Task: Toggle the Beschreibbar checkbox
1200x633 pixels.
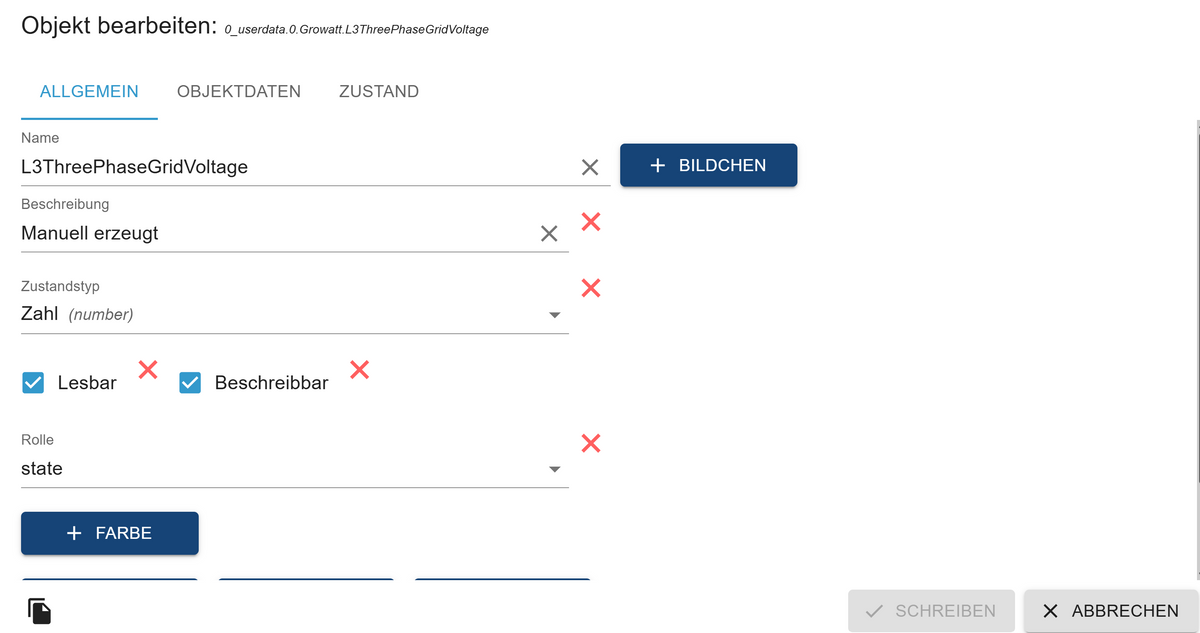Action: click(x=190, y=382)
